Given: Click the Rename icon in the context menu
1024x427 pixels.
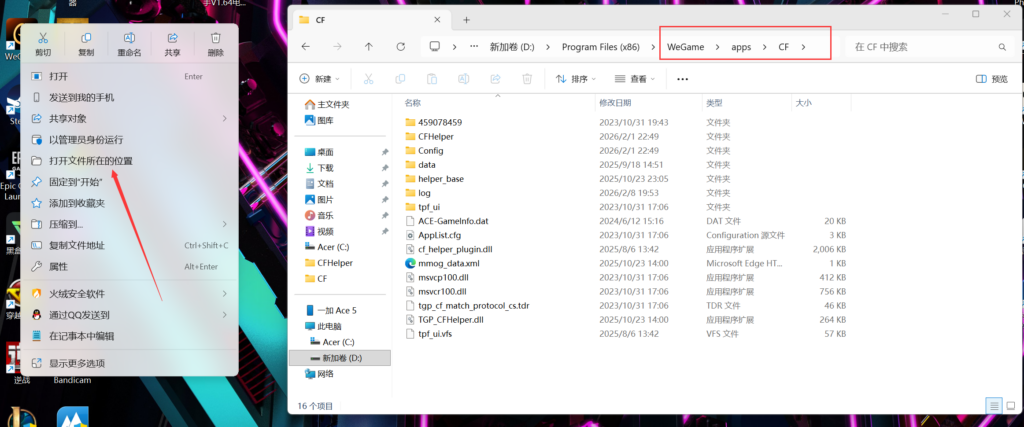Looking at the screenshot, I should 129,39.
